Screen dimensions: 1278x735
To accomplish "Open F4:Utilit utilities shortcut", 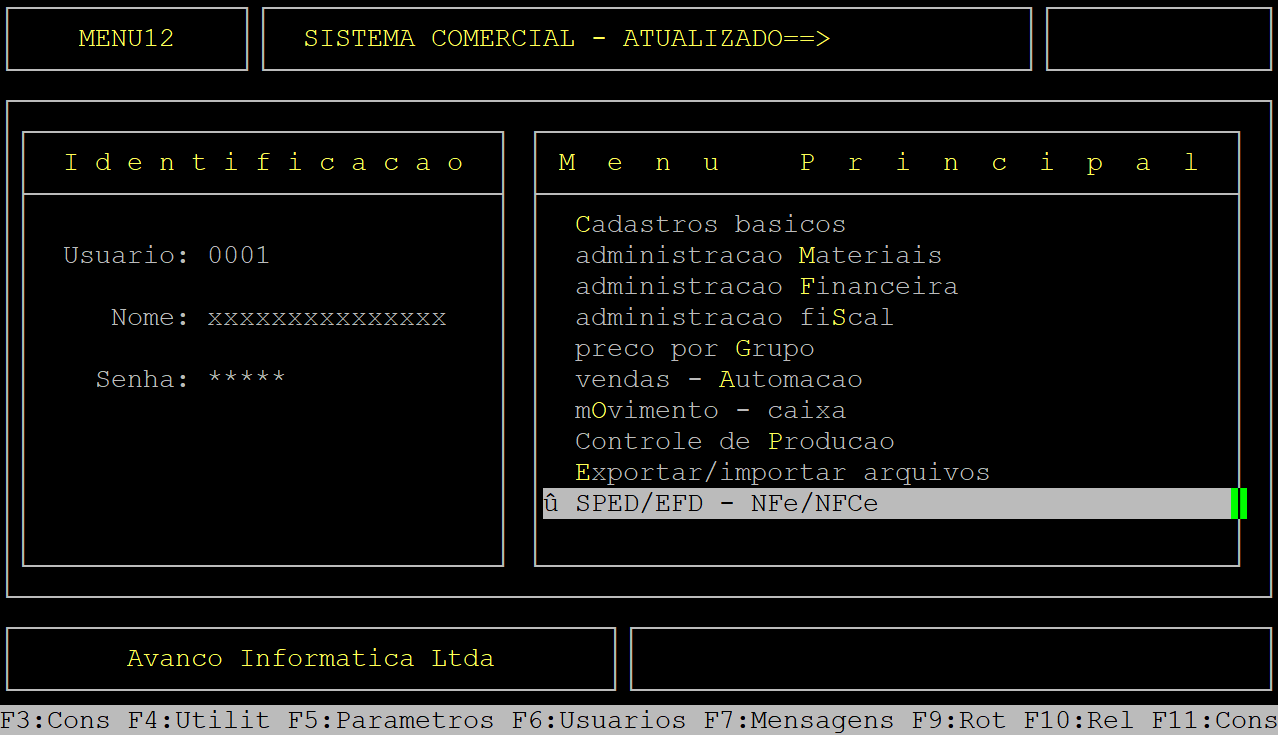I will pos(199,720).
